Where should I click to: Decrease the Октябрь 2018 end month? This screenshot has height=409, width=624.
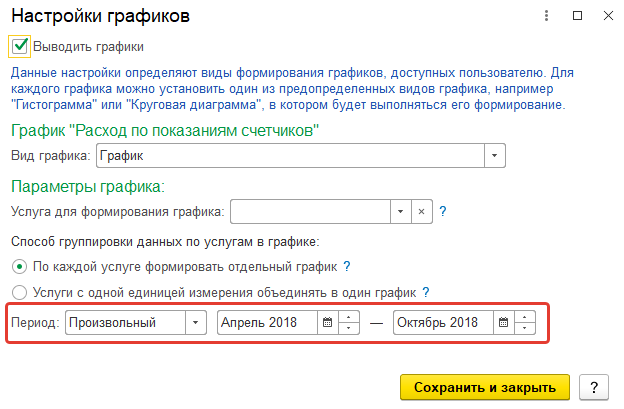pyautogui.click(x=525, y=328)
